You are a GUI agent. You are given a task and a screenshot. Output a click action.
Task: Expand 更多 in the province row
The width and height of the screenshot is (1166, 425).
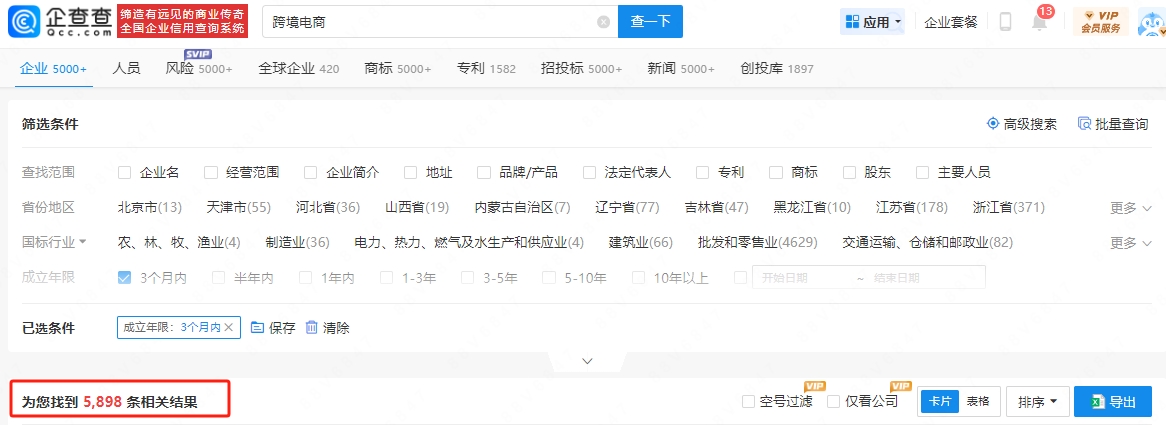pyautogui.click(x=1131, y=208)
